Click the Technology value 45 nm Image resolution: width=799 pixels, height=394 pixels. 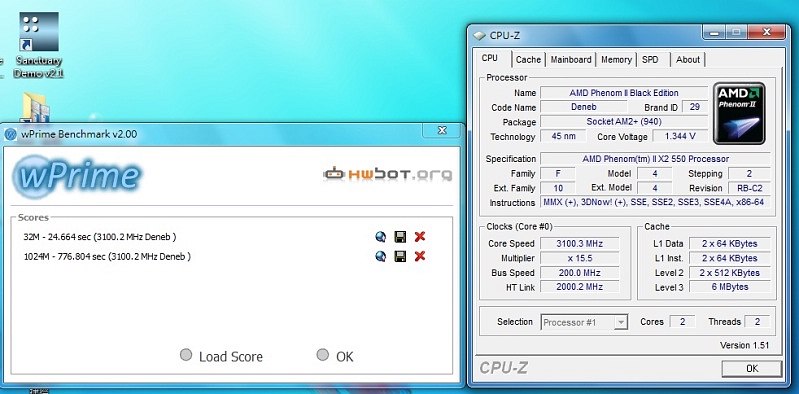point(564,136)
